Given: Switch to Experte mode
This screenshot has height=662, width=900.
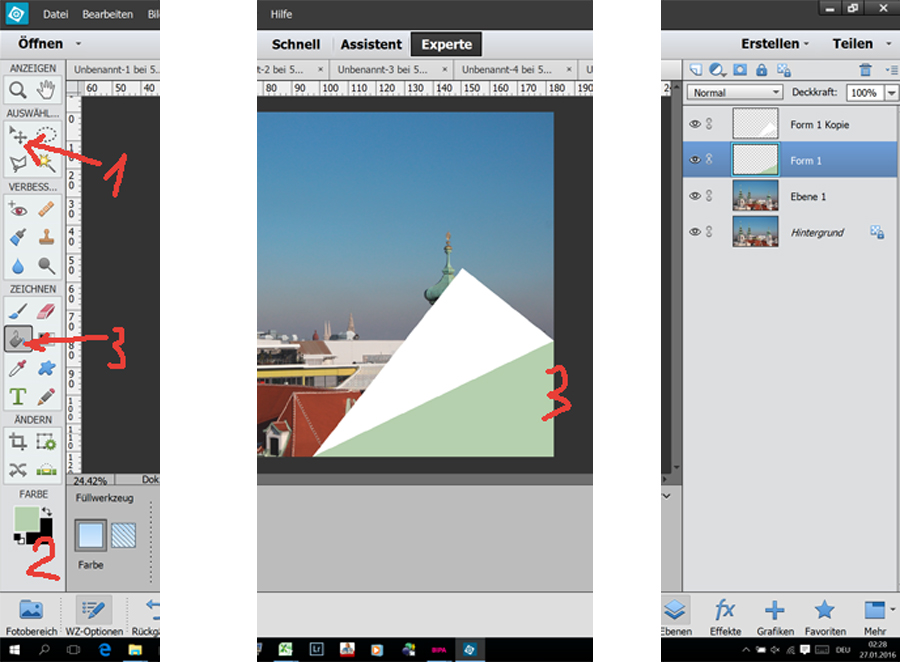Looking at the screenshot, I should 446,44.
